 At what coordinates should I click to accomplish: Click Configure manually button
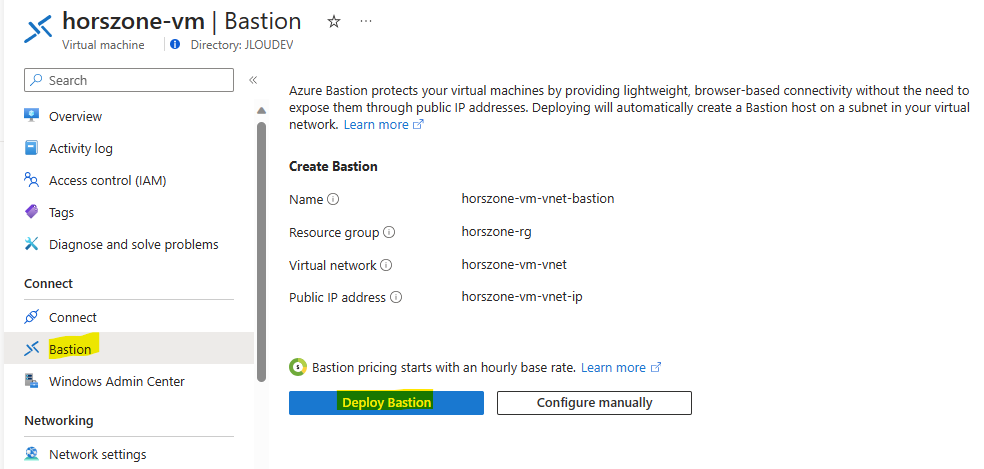pyautogui.click(x=594, y=402)
